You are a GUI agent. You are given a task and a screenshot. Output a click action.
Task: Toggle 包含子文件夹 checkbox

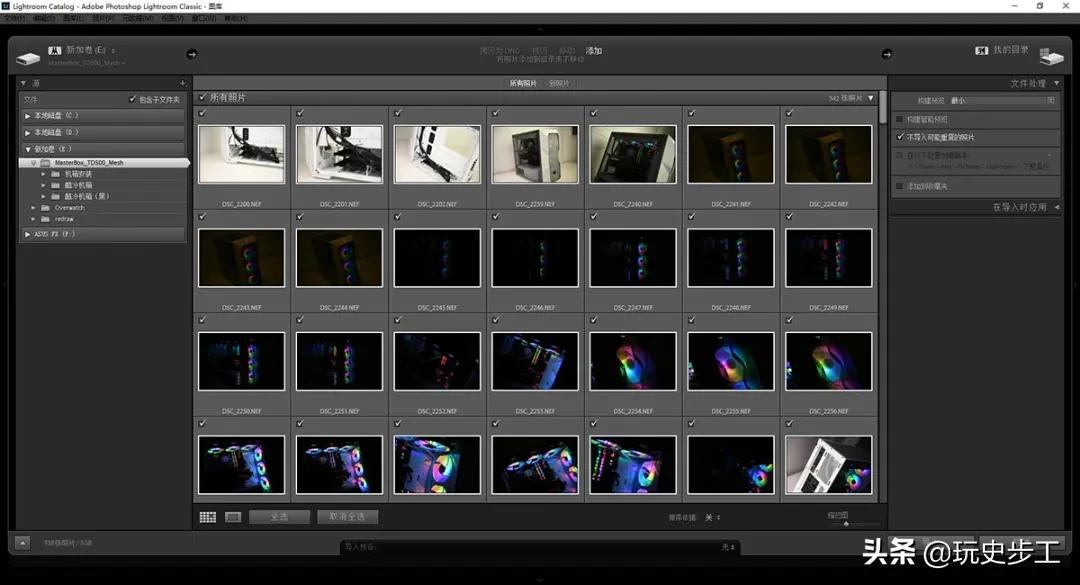tap(133, 99)
